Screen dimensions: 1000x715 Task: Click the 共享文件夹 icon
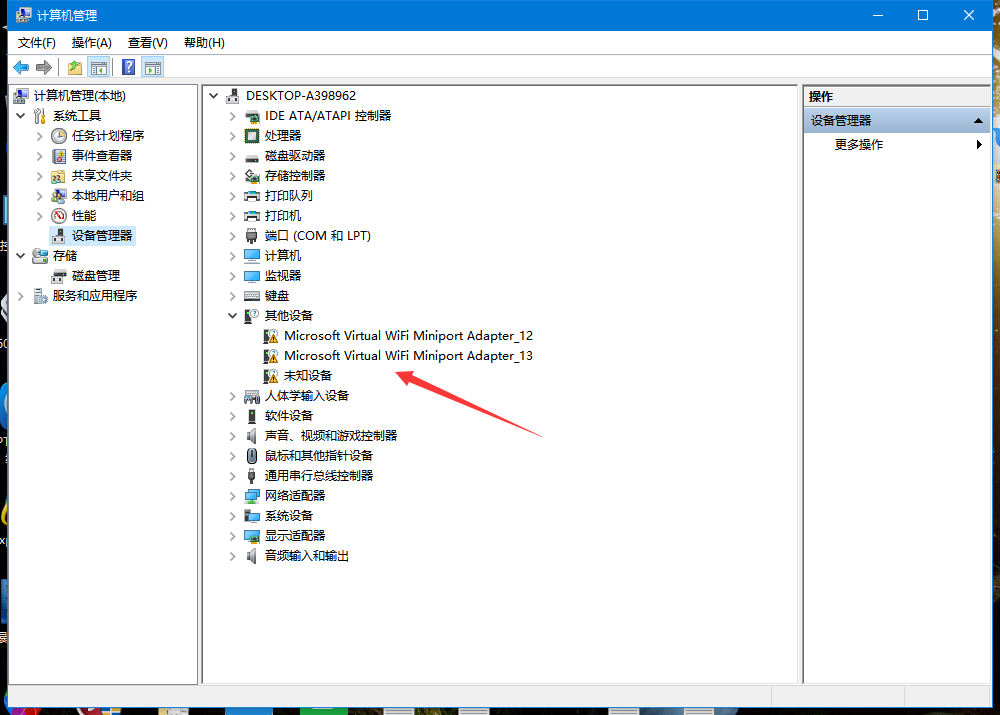pyautogui.click(x=59, y=176)
